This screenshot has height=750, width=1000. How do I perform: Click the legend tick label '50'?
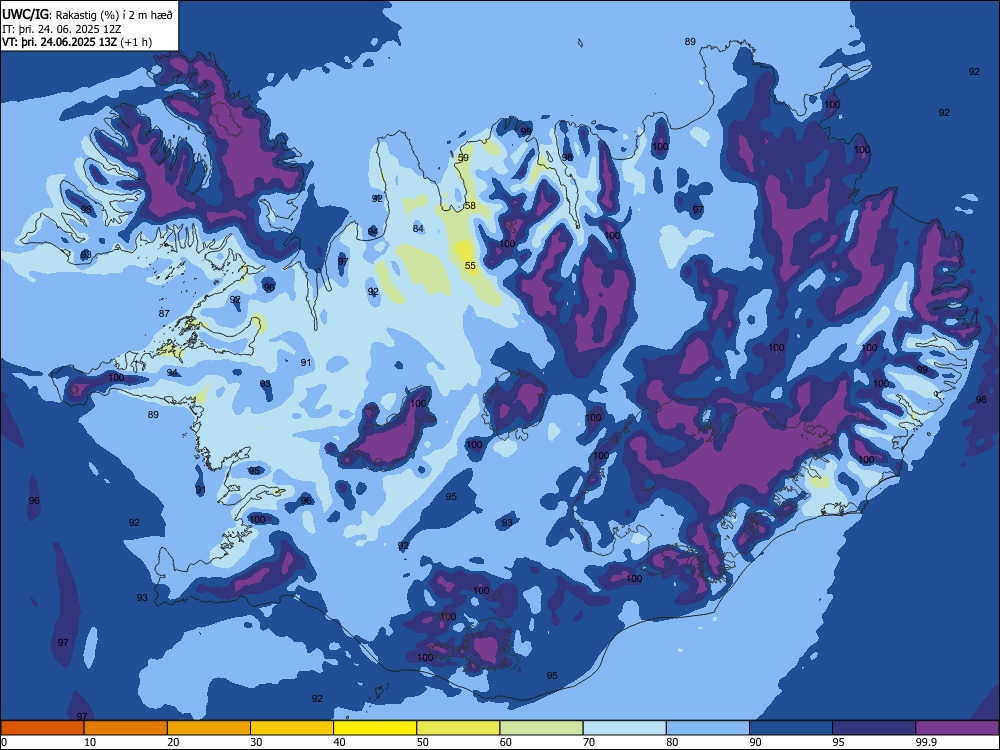(423, 742)
